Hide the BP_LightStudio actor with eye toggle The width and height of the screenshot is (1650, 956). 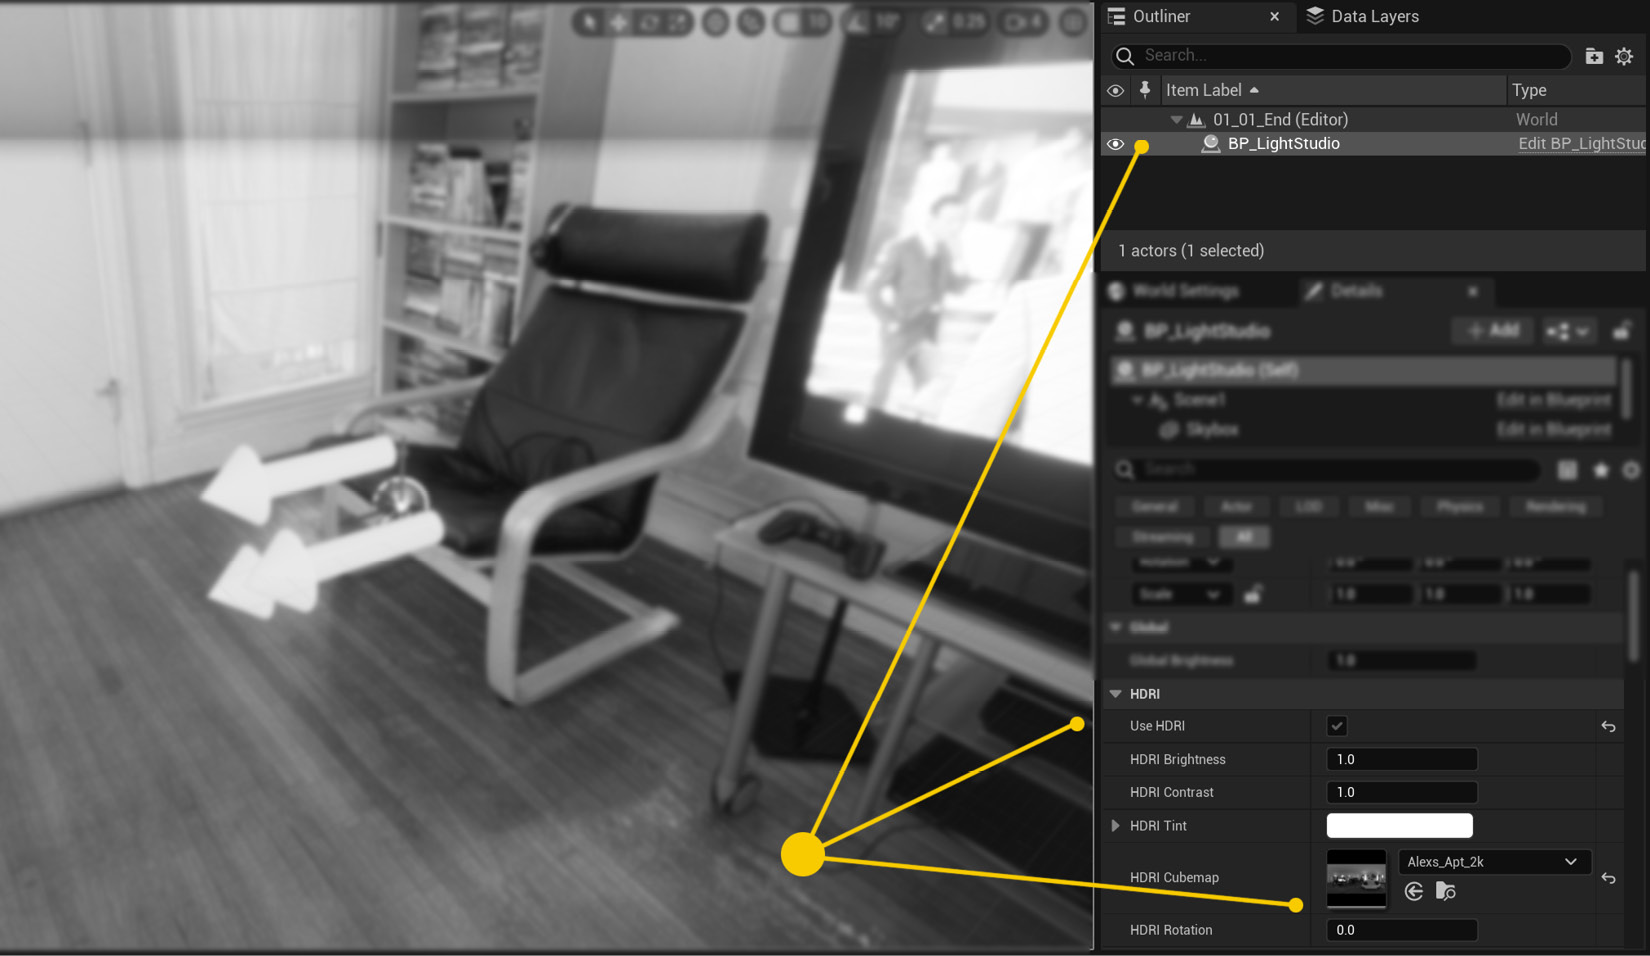click(1115, 143)
